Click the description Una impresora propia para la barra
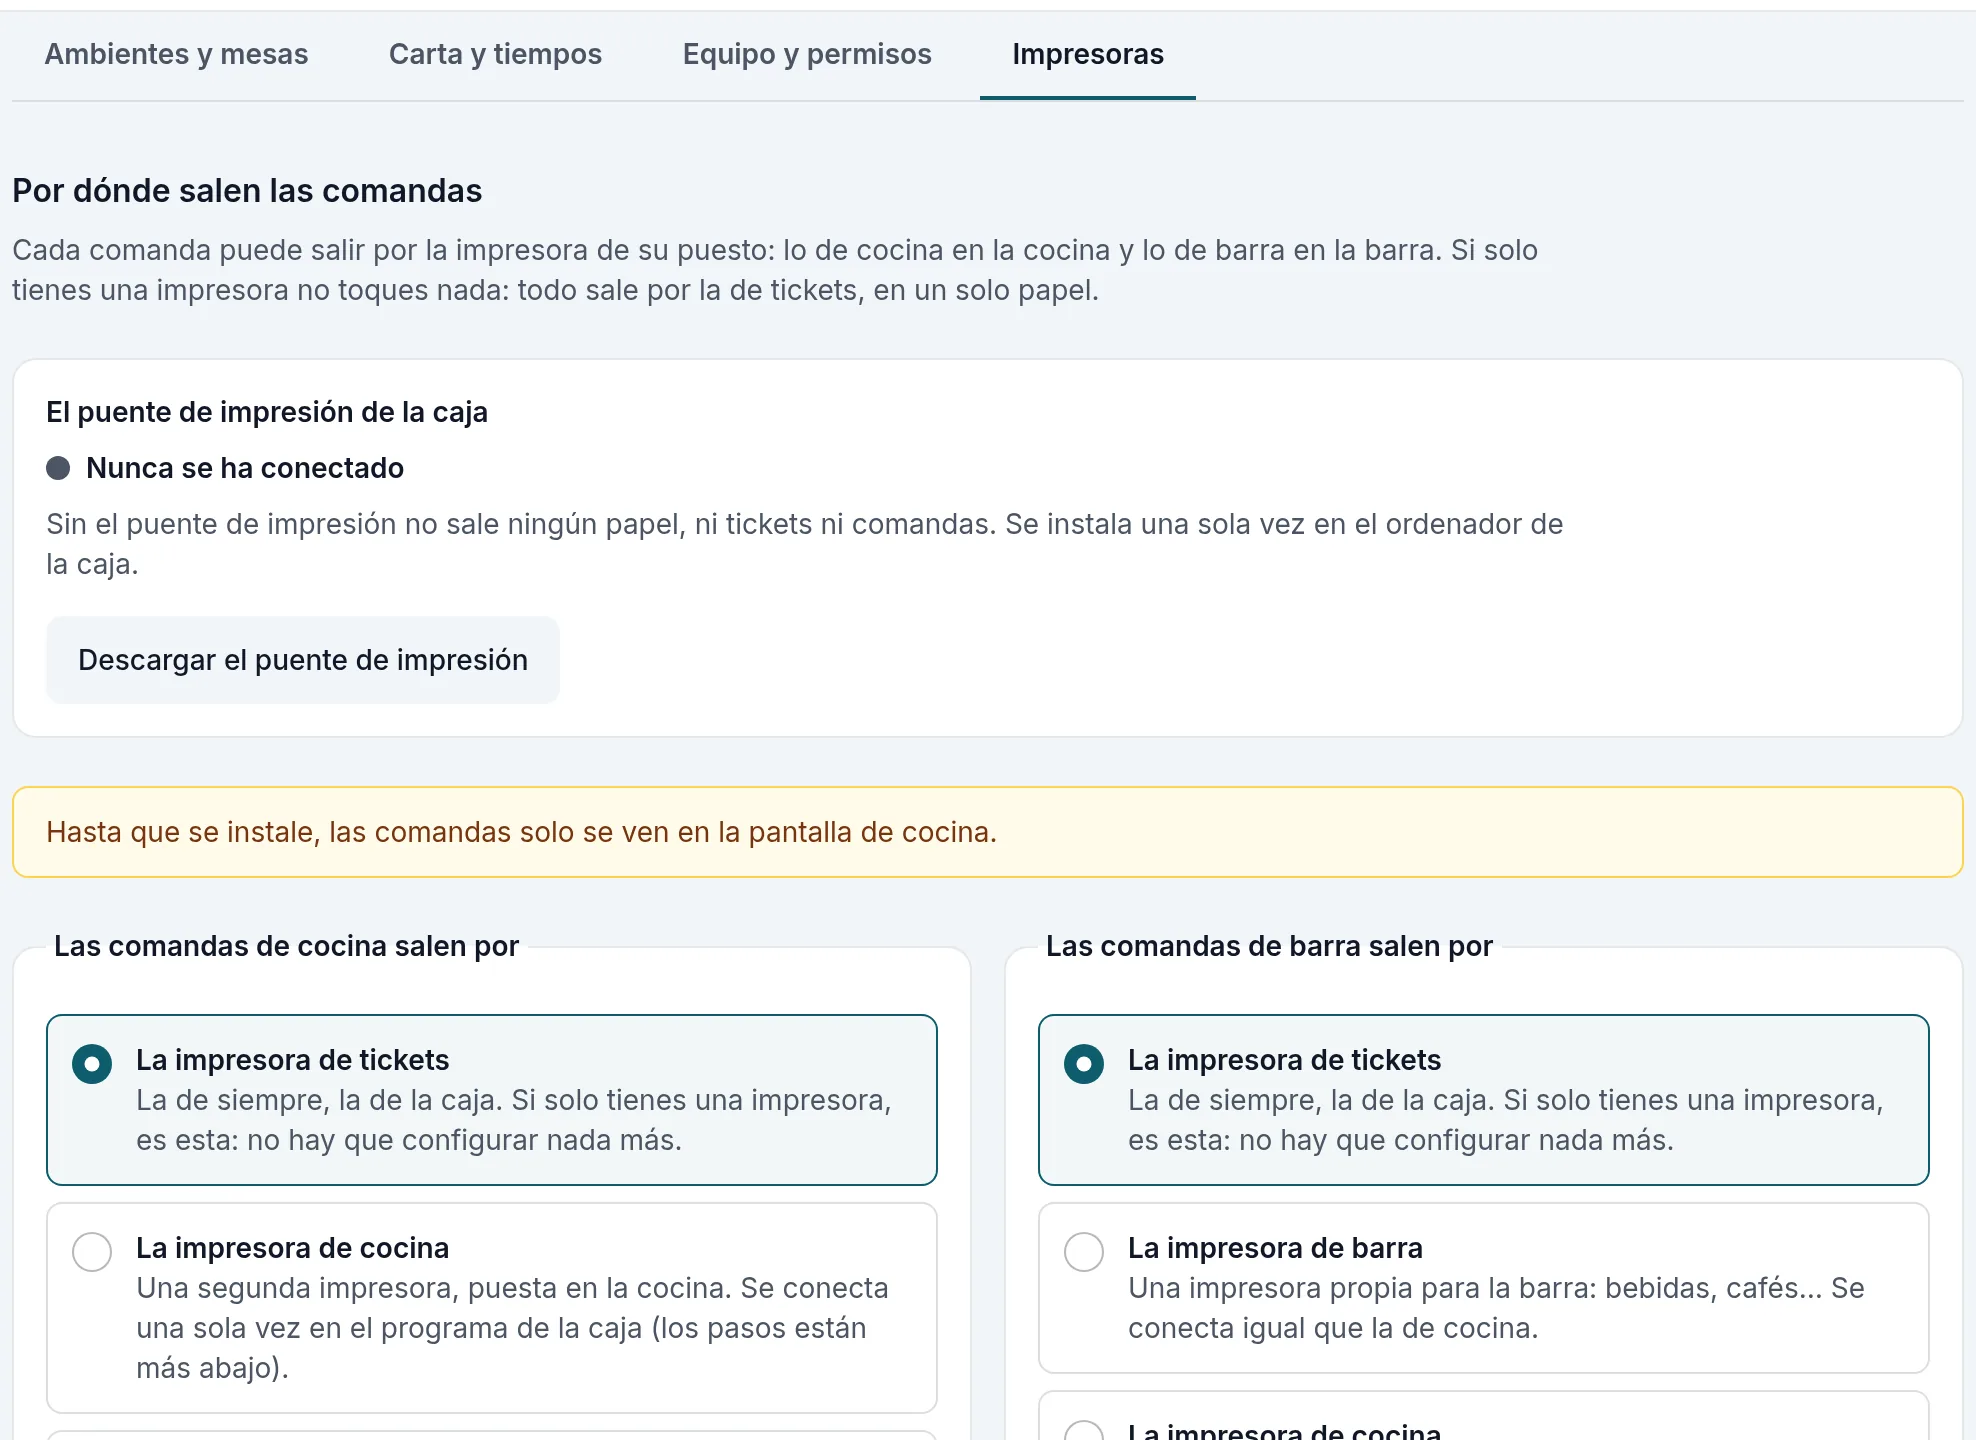The image size is (1976, 1440). 1496,1308
